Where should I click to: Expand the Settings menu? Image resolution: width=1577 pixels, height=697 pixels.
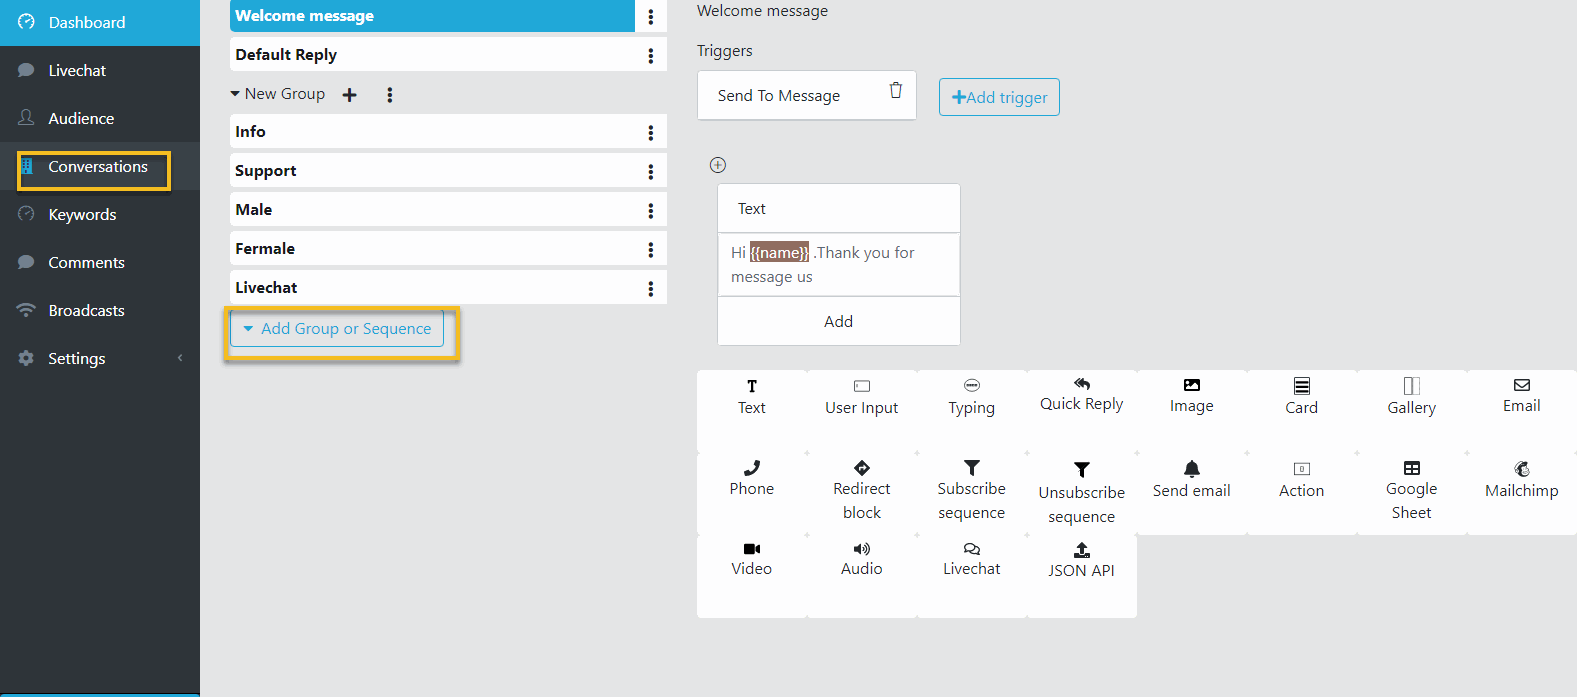100,358
